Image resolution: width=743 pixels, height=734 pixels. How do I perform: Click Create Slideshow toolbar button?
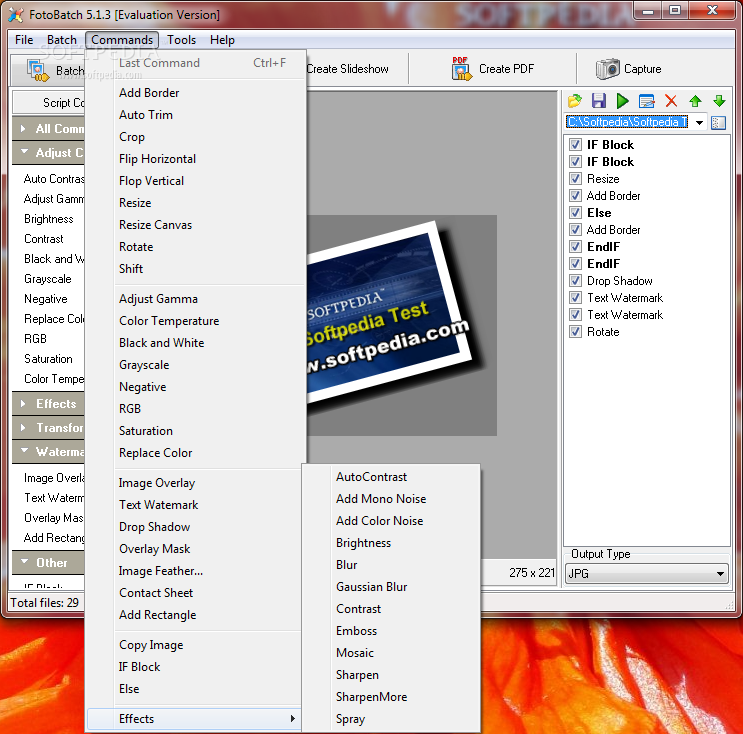pos(347,69)
